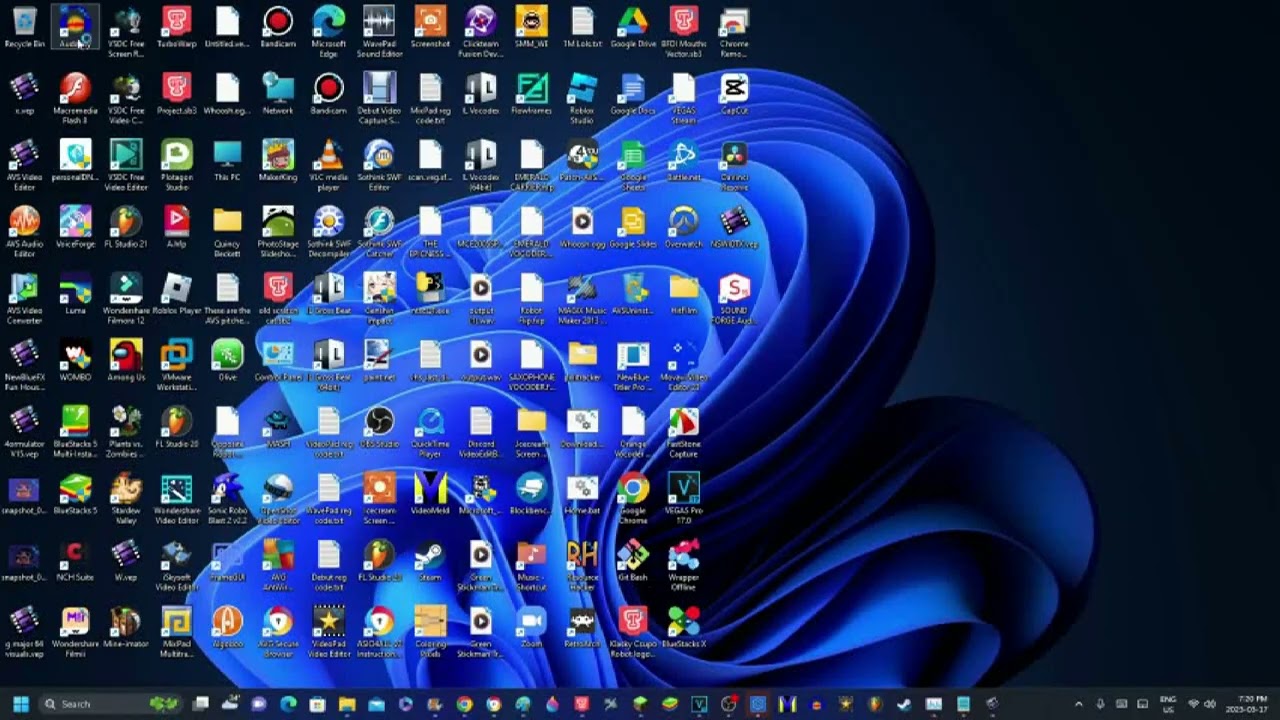Open the NCH Suite shortcut
This screenshot has height=720, width=1280.
click(x=75, y=560)
